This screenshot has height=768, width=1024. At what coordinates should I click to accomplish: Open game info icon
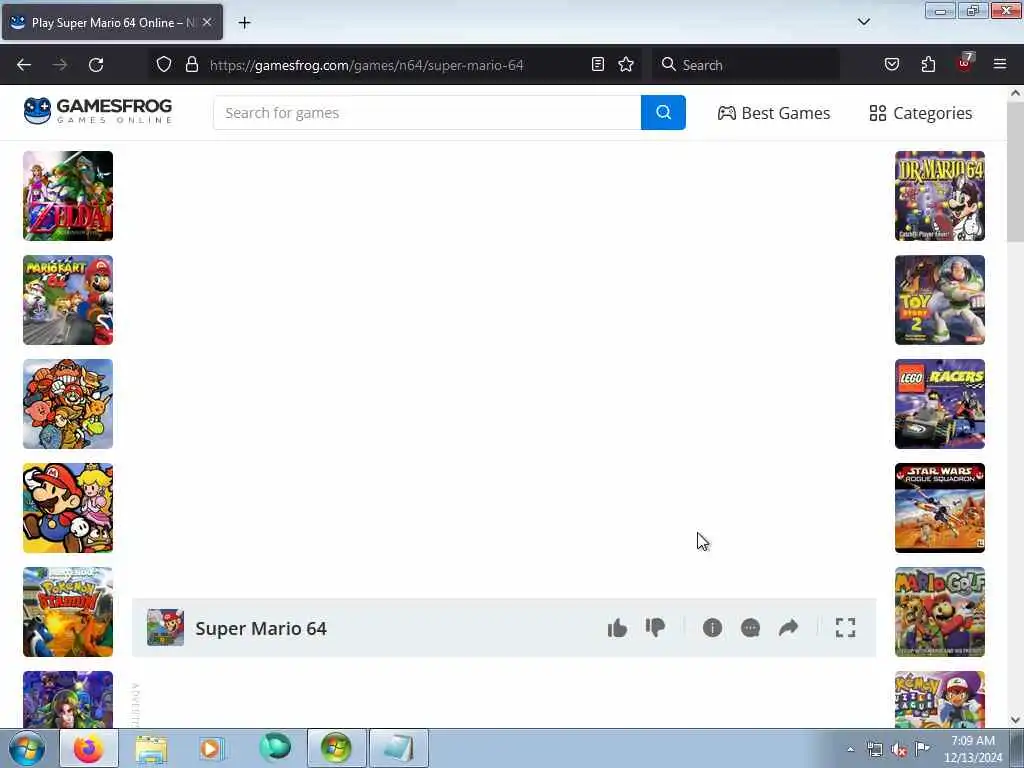[x=712, y=628]
